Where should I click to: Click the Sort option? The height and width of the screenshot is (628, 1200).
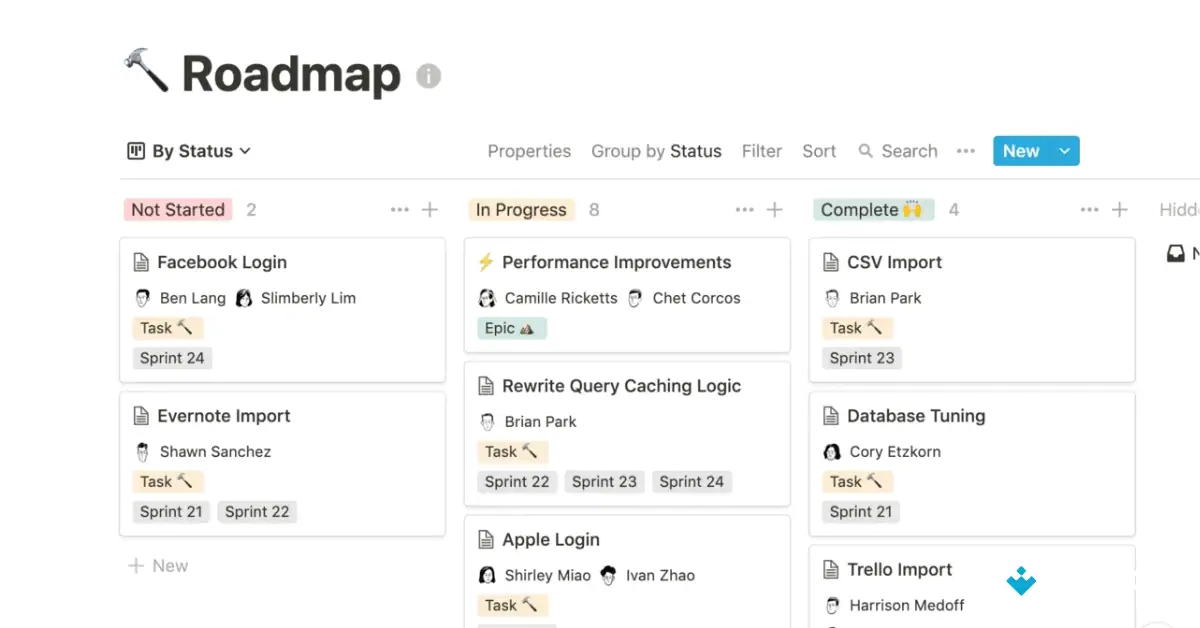coord(818,151)
